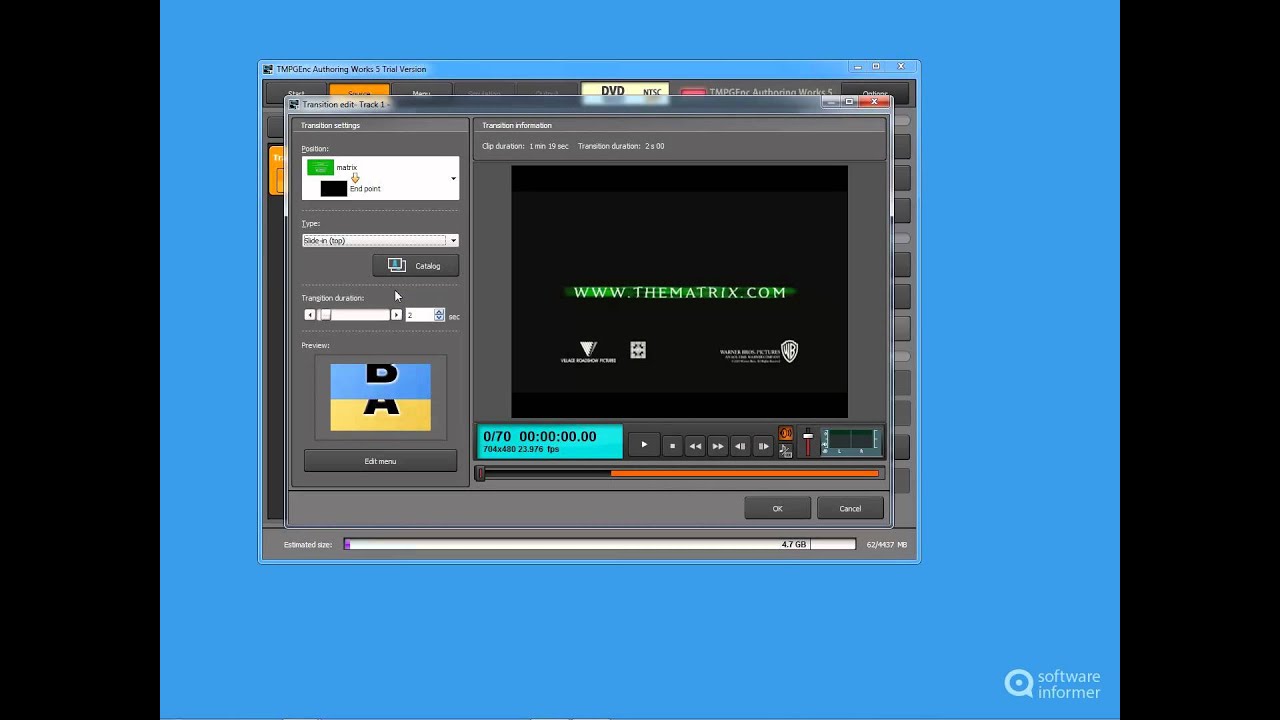The width and height of the screenshot is (1280, 720).
Task: Click the timecode display 00:00:00.00
Action: tap(558, 436)
